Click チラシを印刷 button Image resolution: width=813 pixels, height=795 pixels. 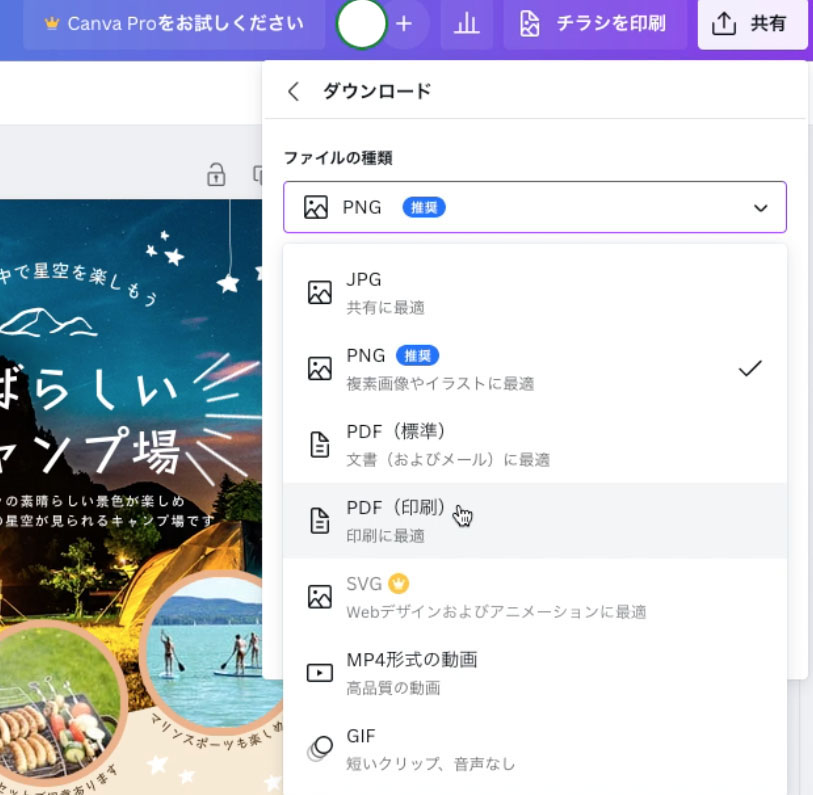click(x=595, y=24)
